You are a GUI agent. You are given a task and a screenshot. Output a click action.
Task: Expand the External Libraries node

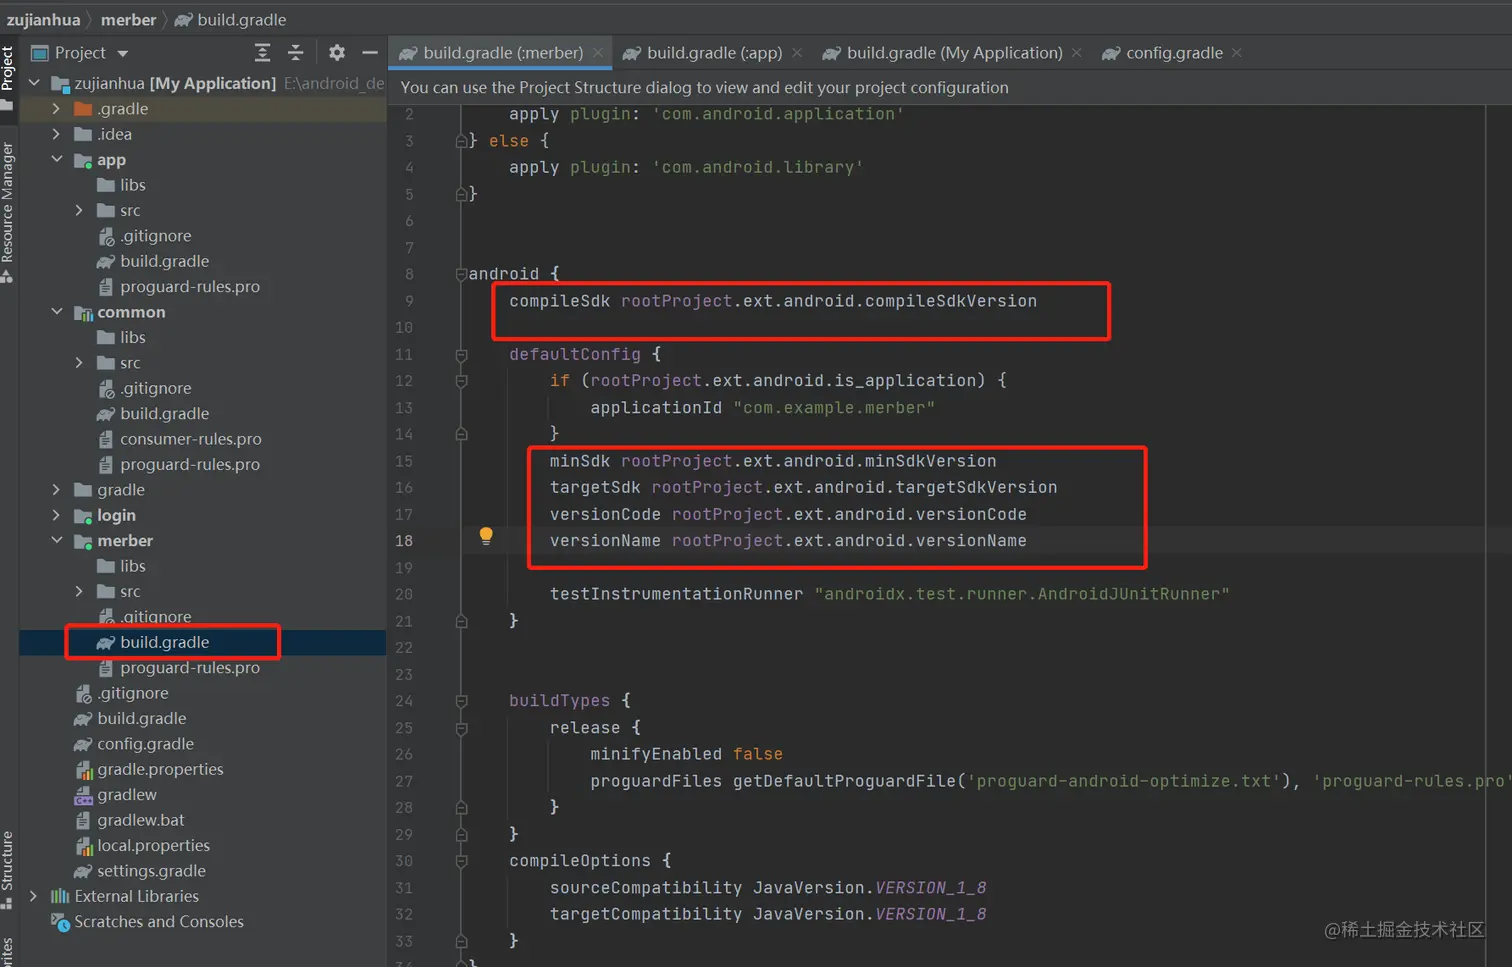(x=34, y=896)
